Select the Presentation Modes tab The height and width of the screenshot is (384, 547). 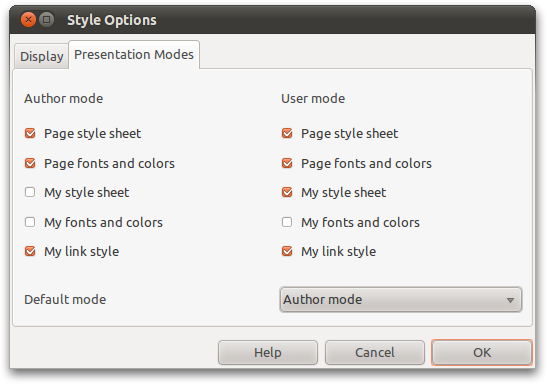click(134, 54)
